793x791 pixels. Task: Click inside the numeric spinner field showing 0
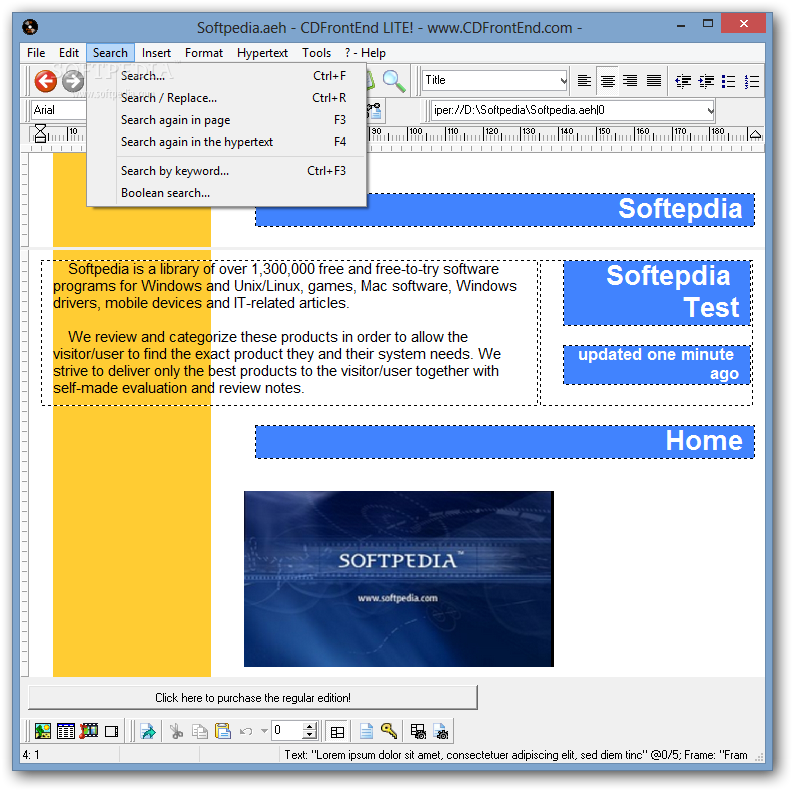point(287,731)
